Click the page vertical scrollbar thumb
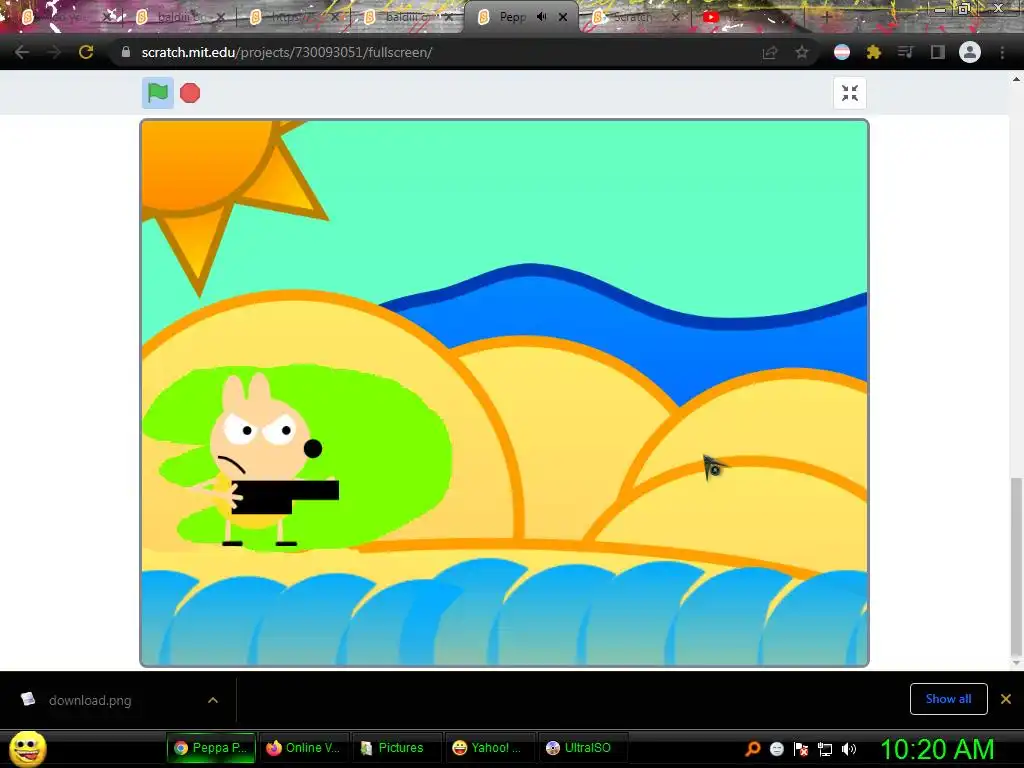Screen dimensions: 1024x768 1016,567
